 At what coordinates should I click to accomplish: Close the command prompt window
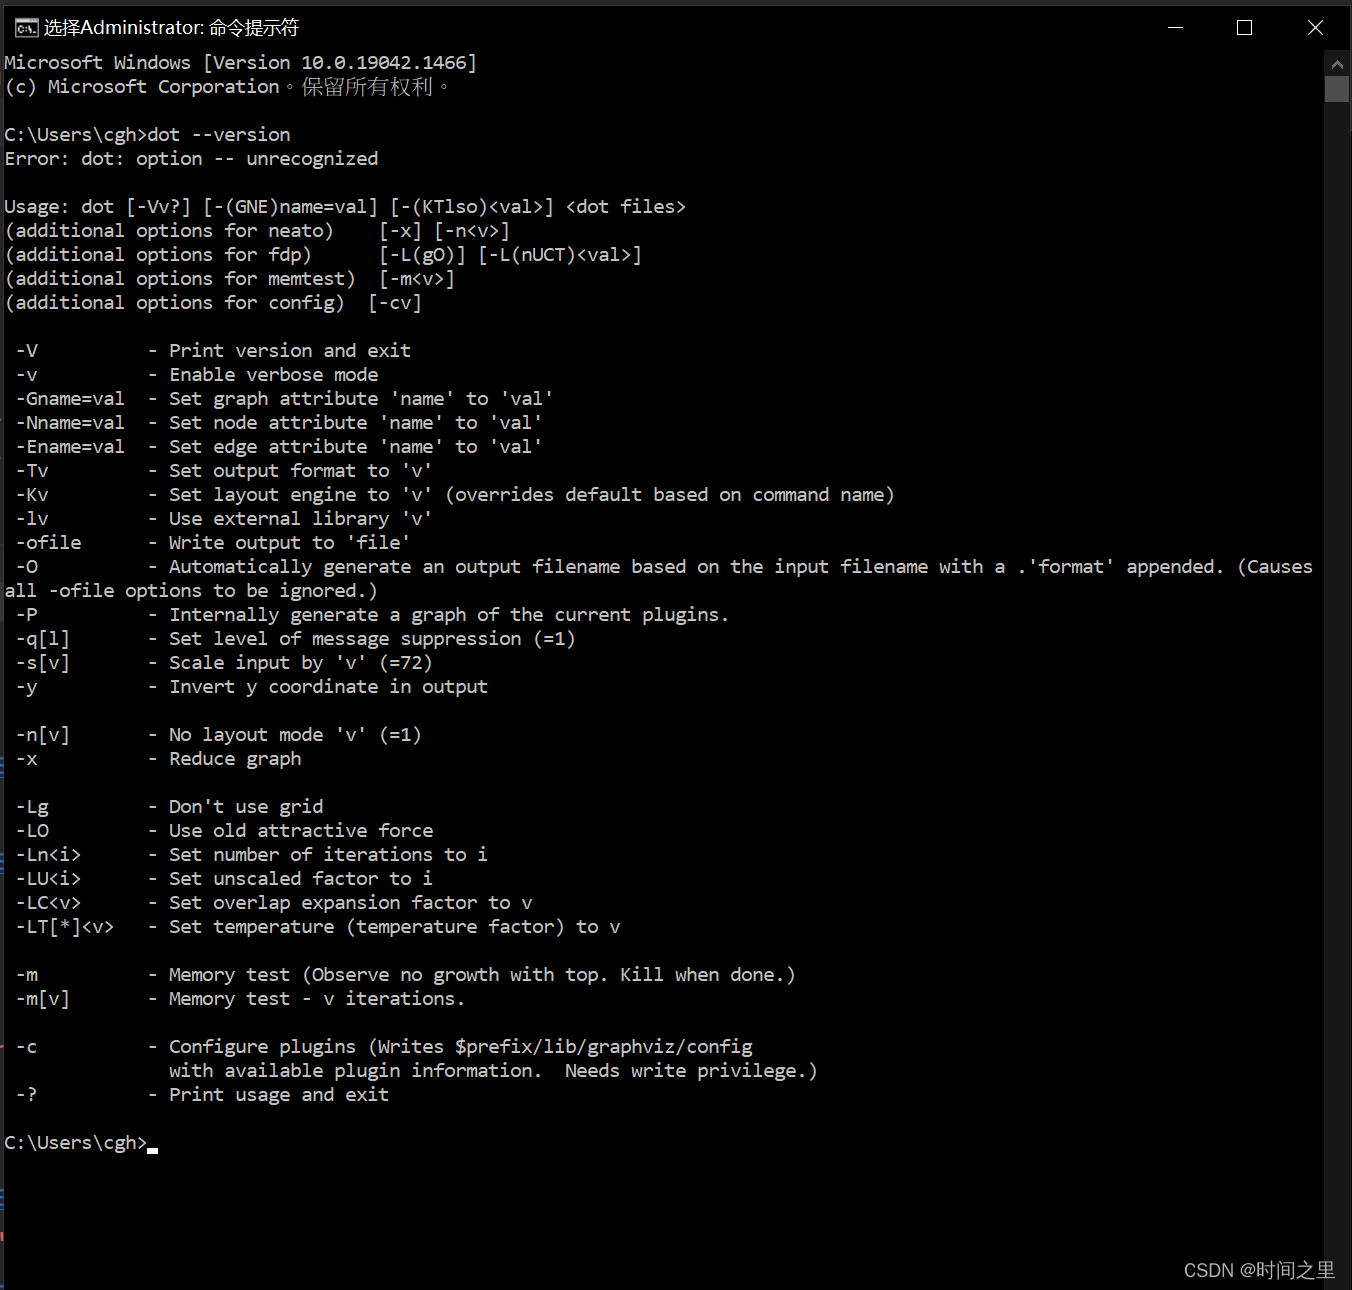pos(1315,28)
